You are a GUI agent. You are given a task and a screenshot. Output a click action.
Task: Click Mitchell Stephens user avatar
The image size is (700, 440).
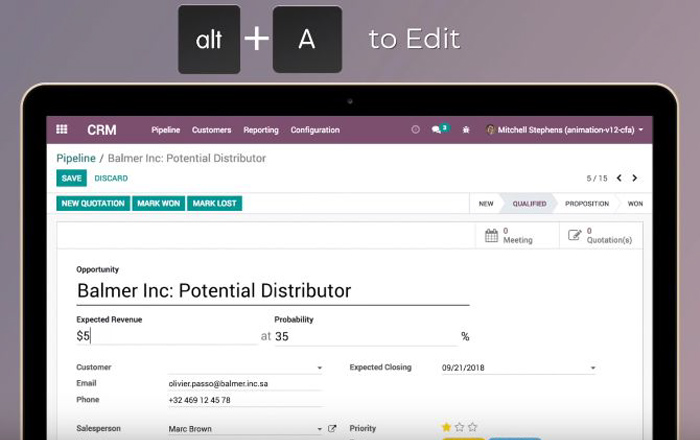click(x=490, y=130)
